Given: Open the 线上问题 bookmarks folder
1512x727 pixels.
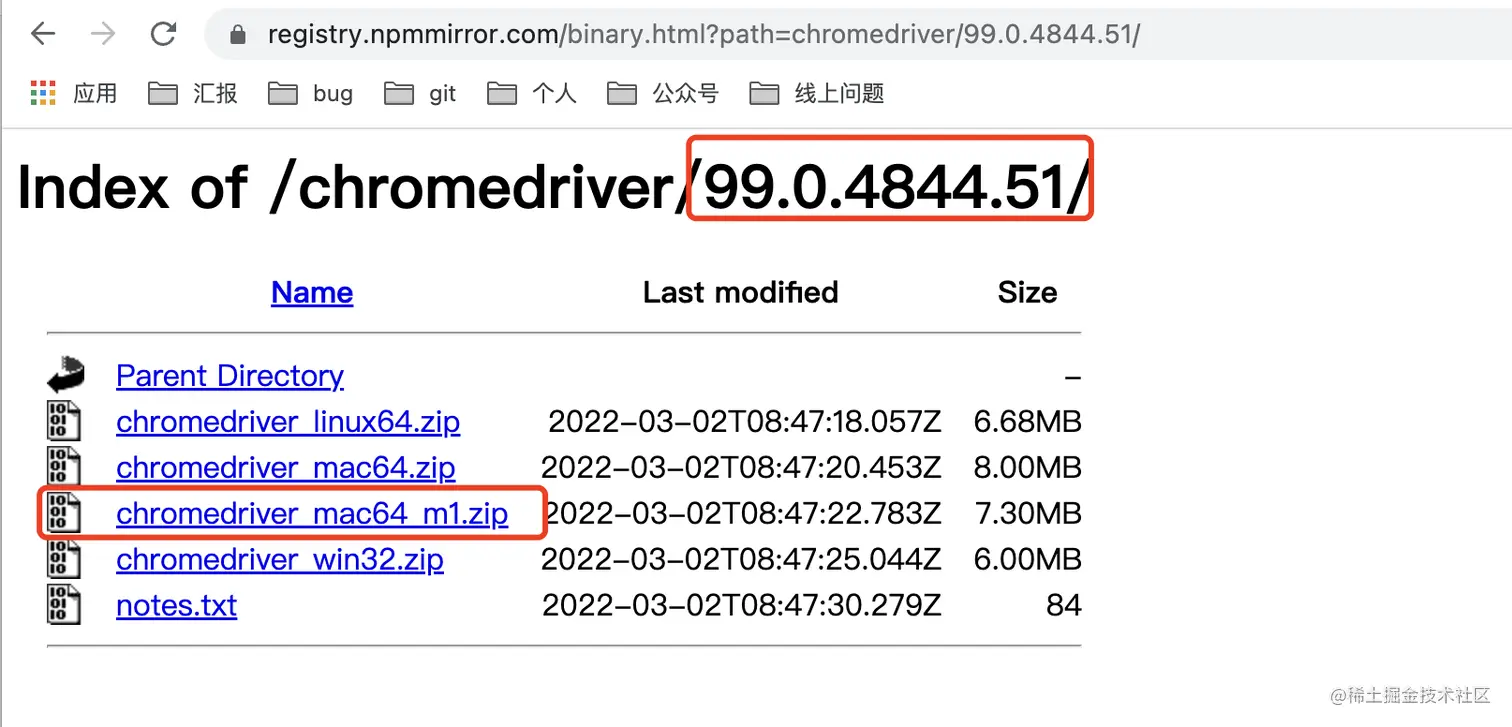Looking at the screenshot, I should (817, 94).
